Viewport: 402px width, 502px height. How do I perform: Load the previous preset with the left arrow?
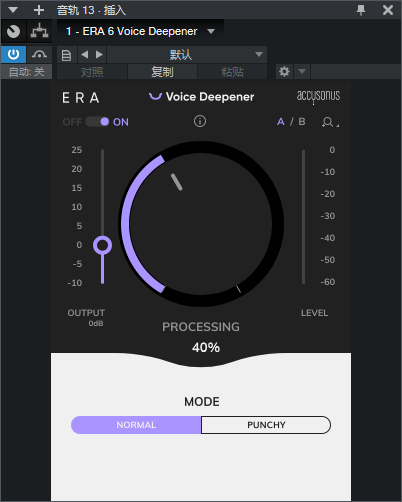coord(85,55)
